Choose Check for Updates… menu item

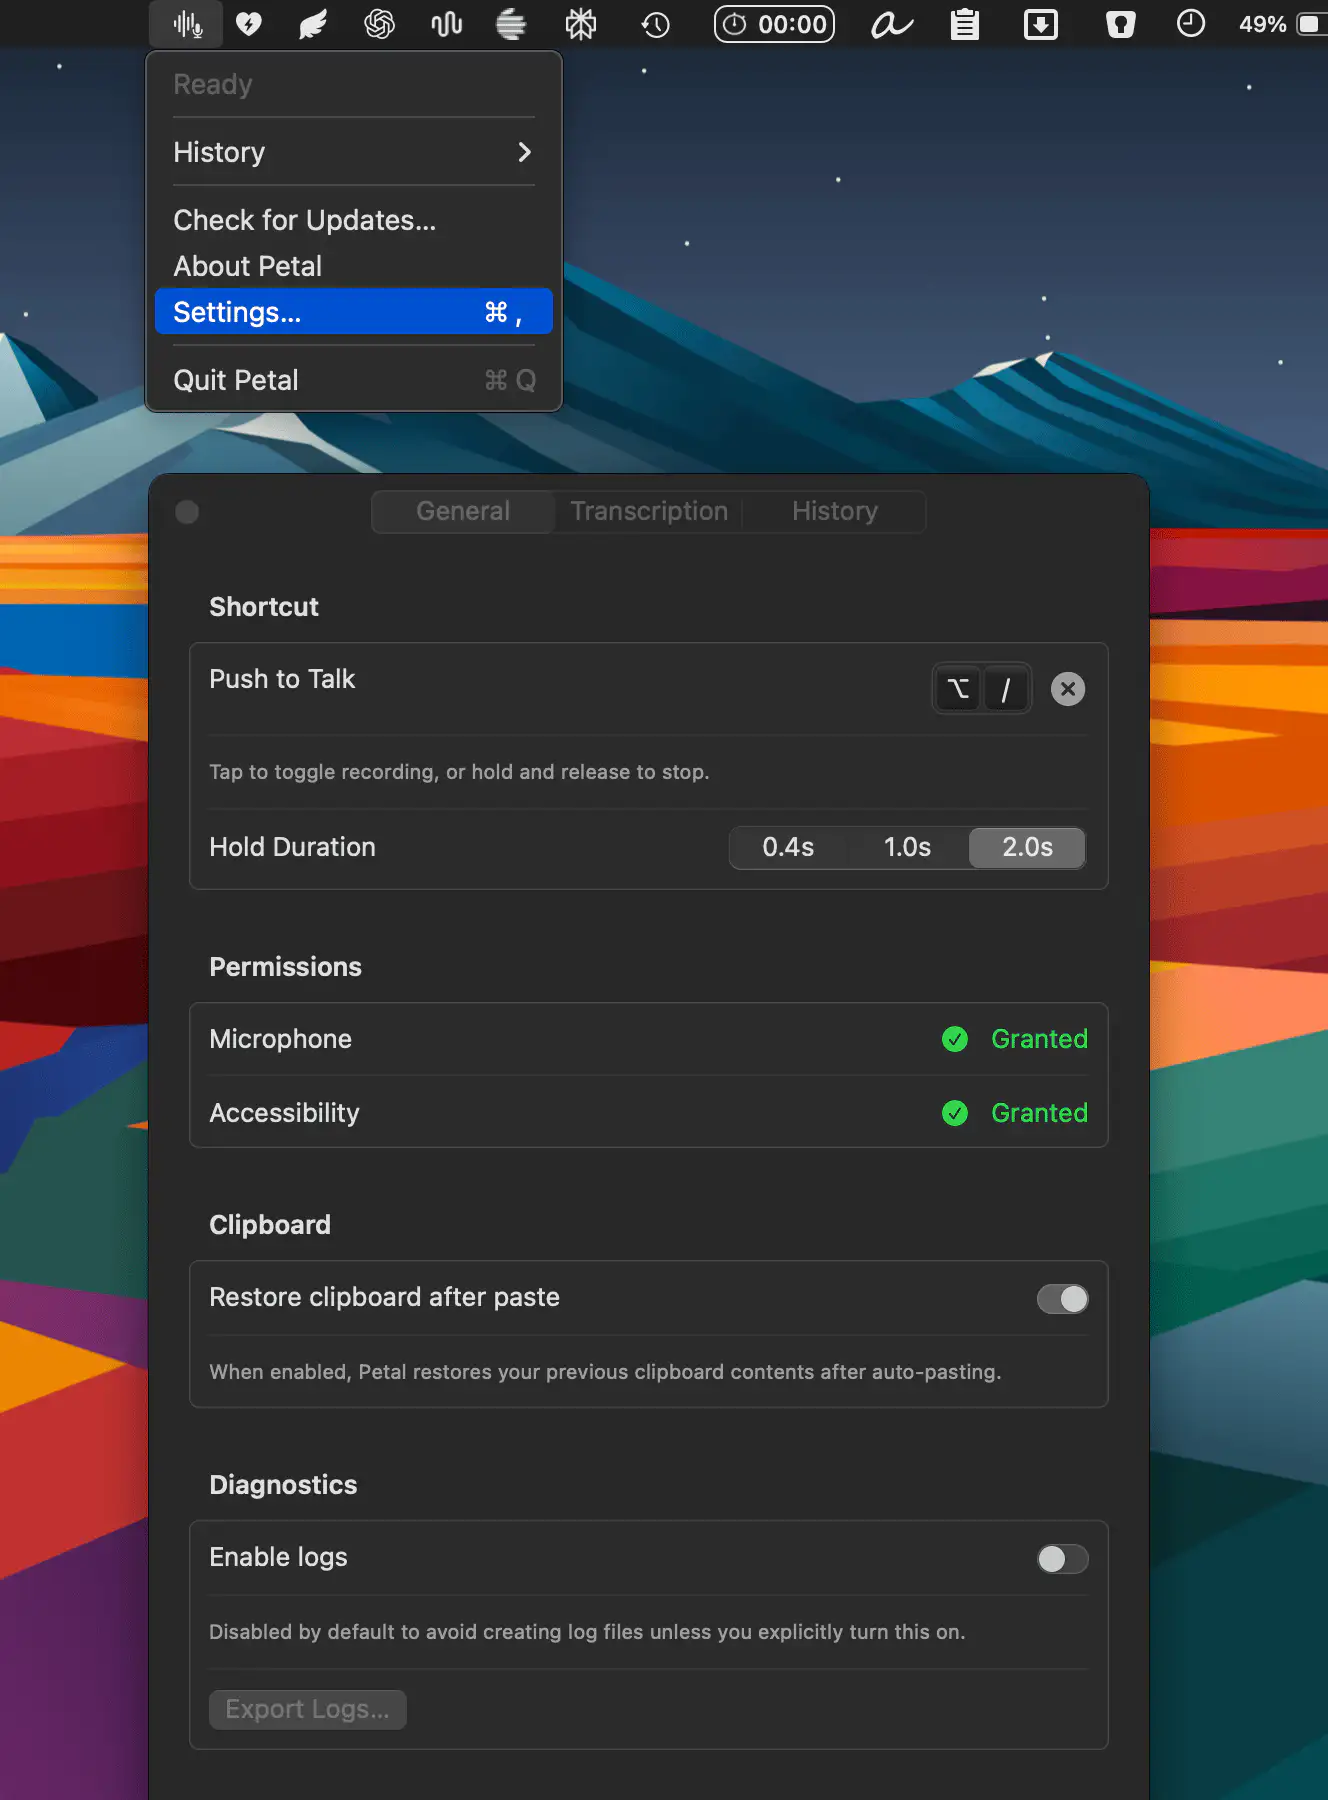click(305, 220)
